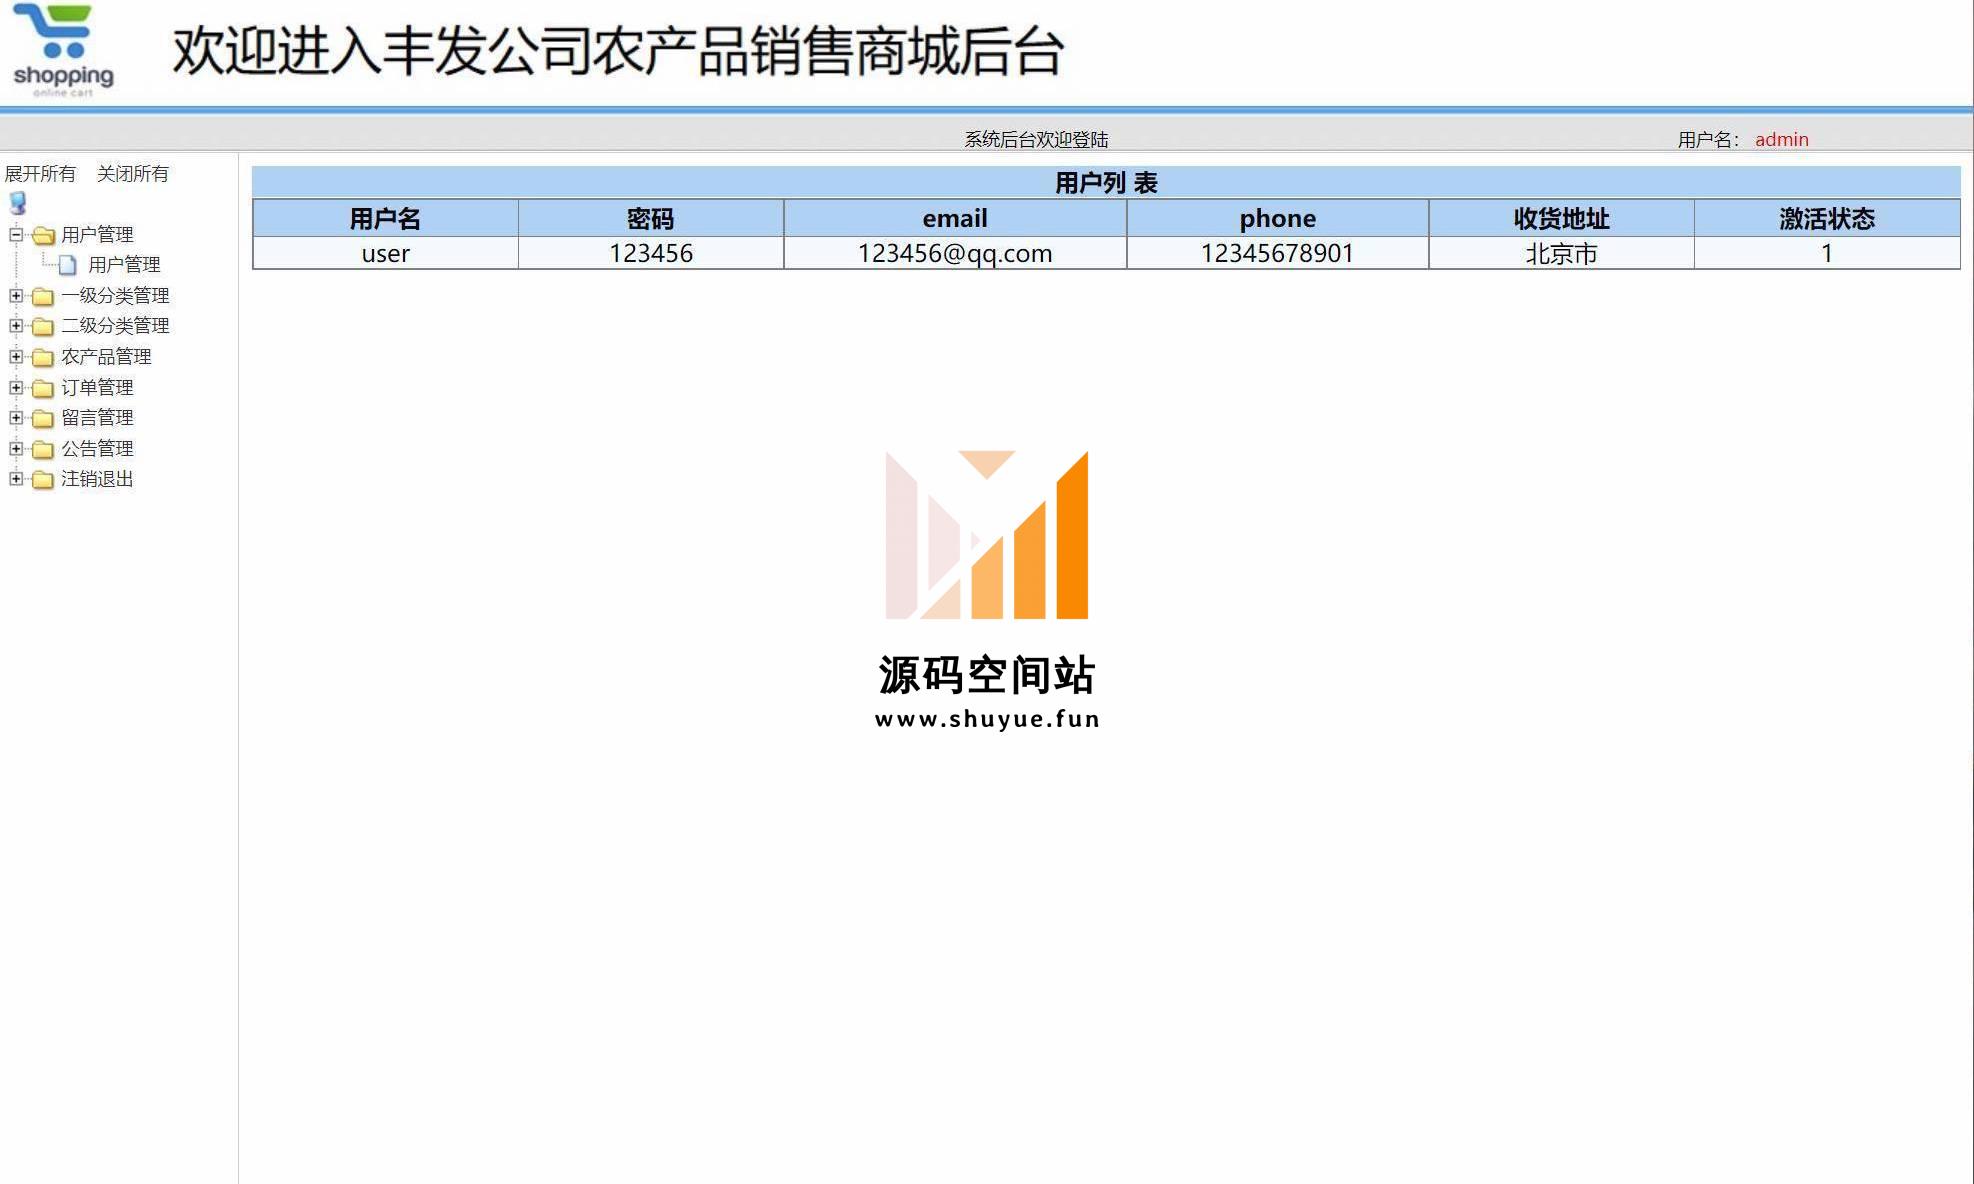Click the 激活状态 column header
Image resolution: width=1974 pixels, height=1184 pixels.
1827,219
